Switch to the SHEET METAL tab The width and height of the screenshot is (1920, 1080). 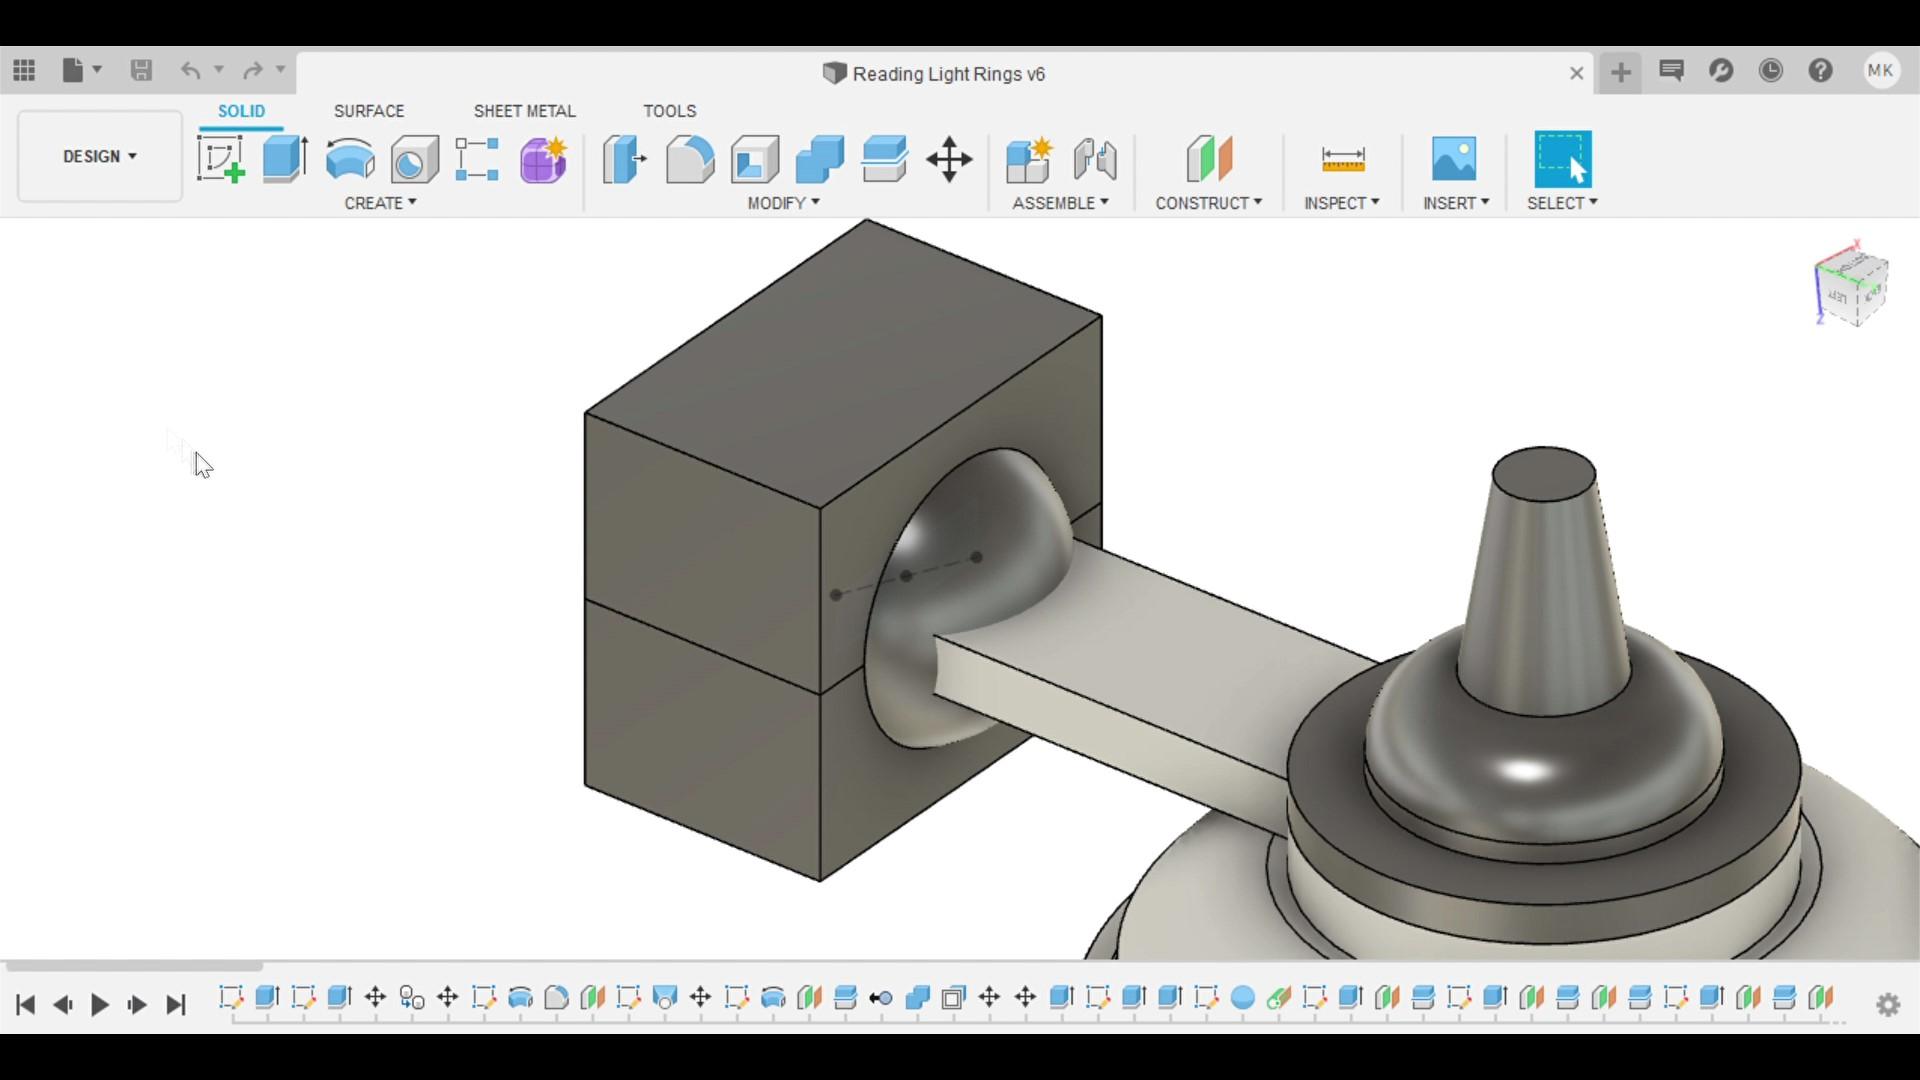tap(524, 111)
